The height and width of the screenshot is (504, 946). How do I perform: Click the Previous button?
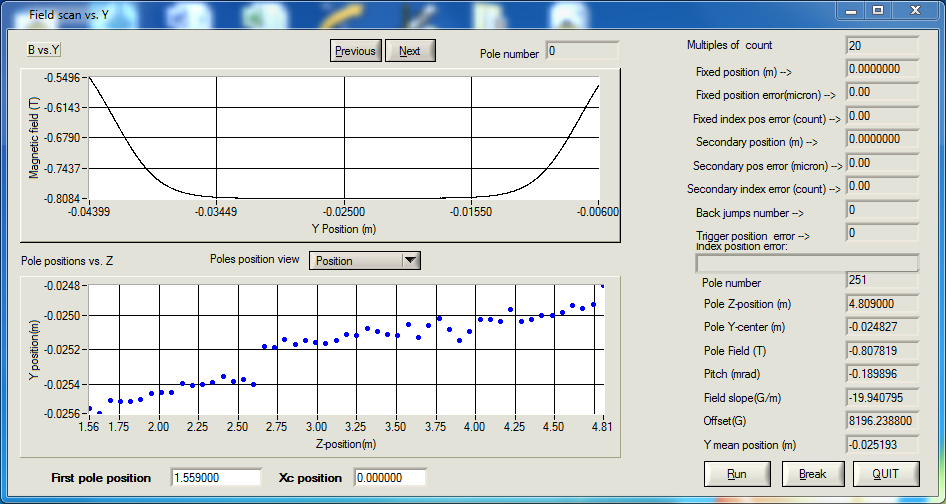coord(355,51)
